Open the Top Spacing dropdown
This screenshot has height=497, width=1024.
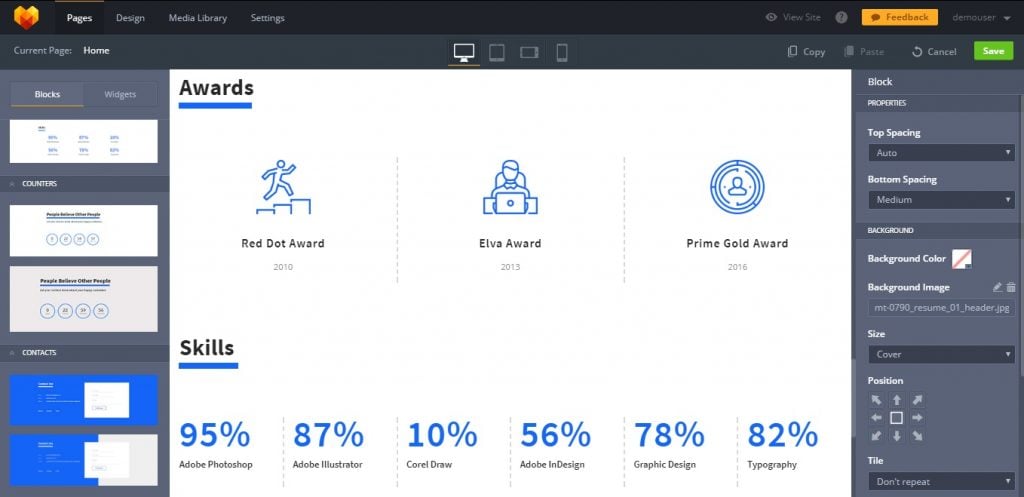(941, 153)
